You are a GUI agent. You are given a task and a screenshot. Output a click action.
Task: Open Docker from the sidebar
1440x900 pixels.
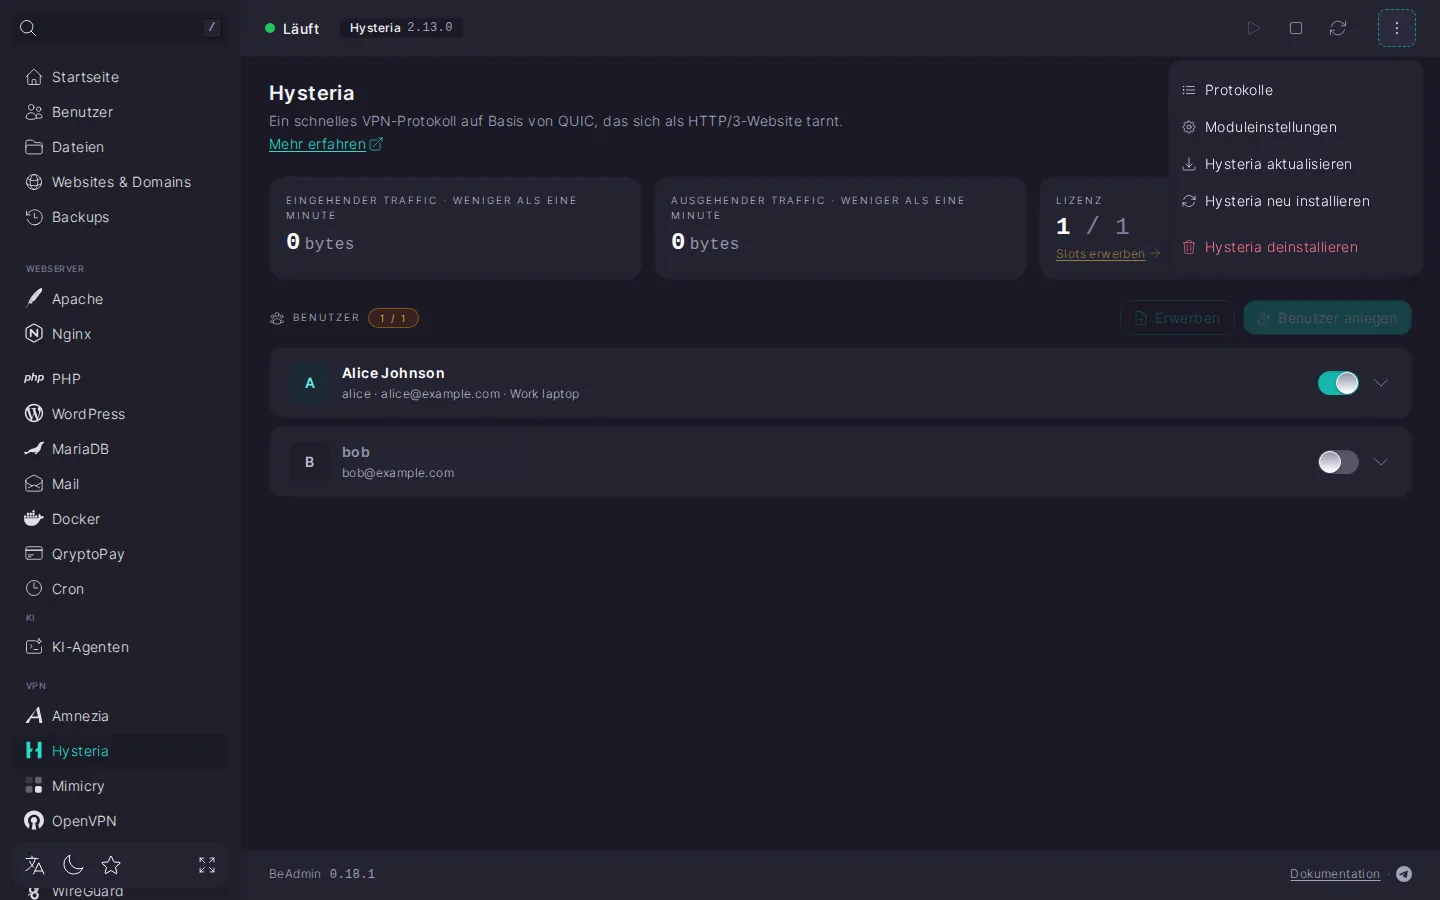point(120,519)
